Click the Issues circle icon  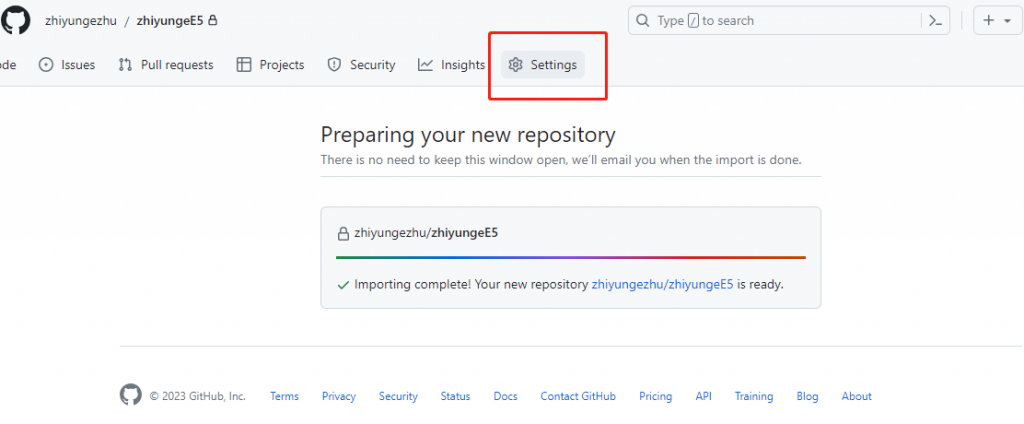(46, 65)
